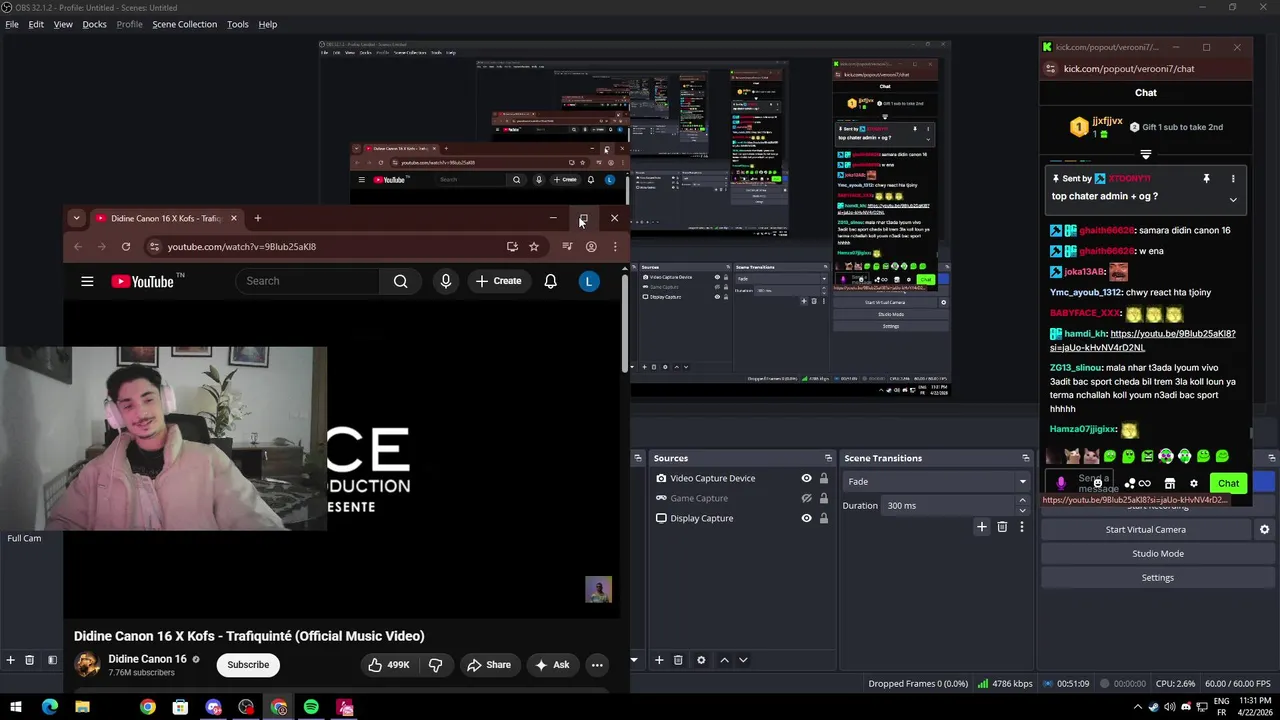This screenshot has width=1280, height=720.
Task: Remove the selected scene
Action: pos(29,660)
